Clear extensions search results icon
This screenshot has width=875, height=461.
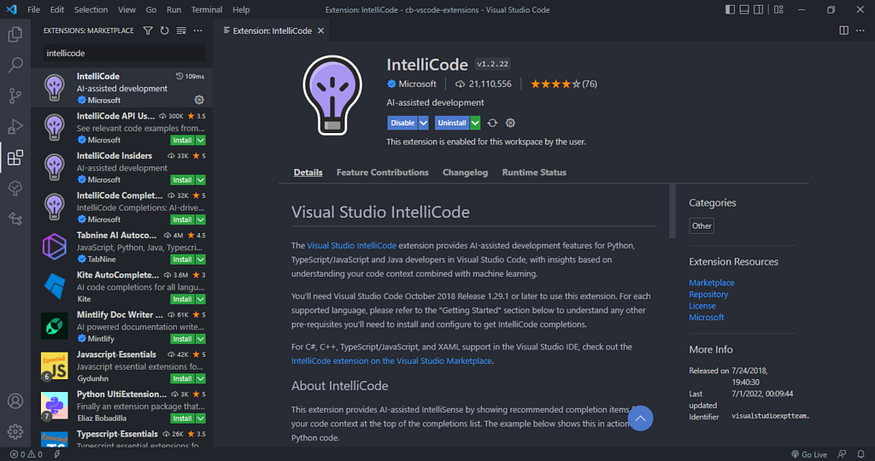(180, 31)
